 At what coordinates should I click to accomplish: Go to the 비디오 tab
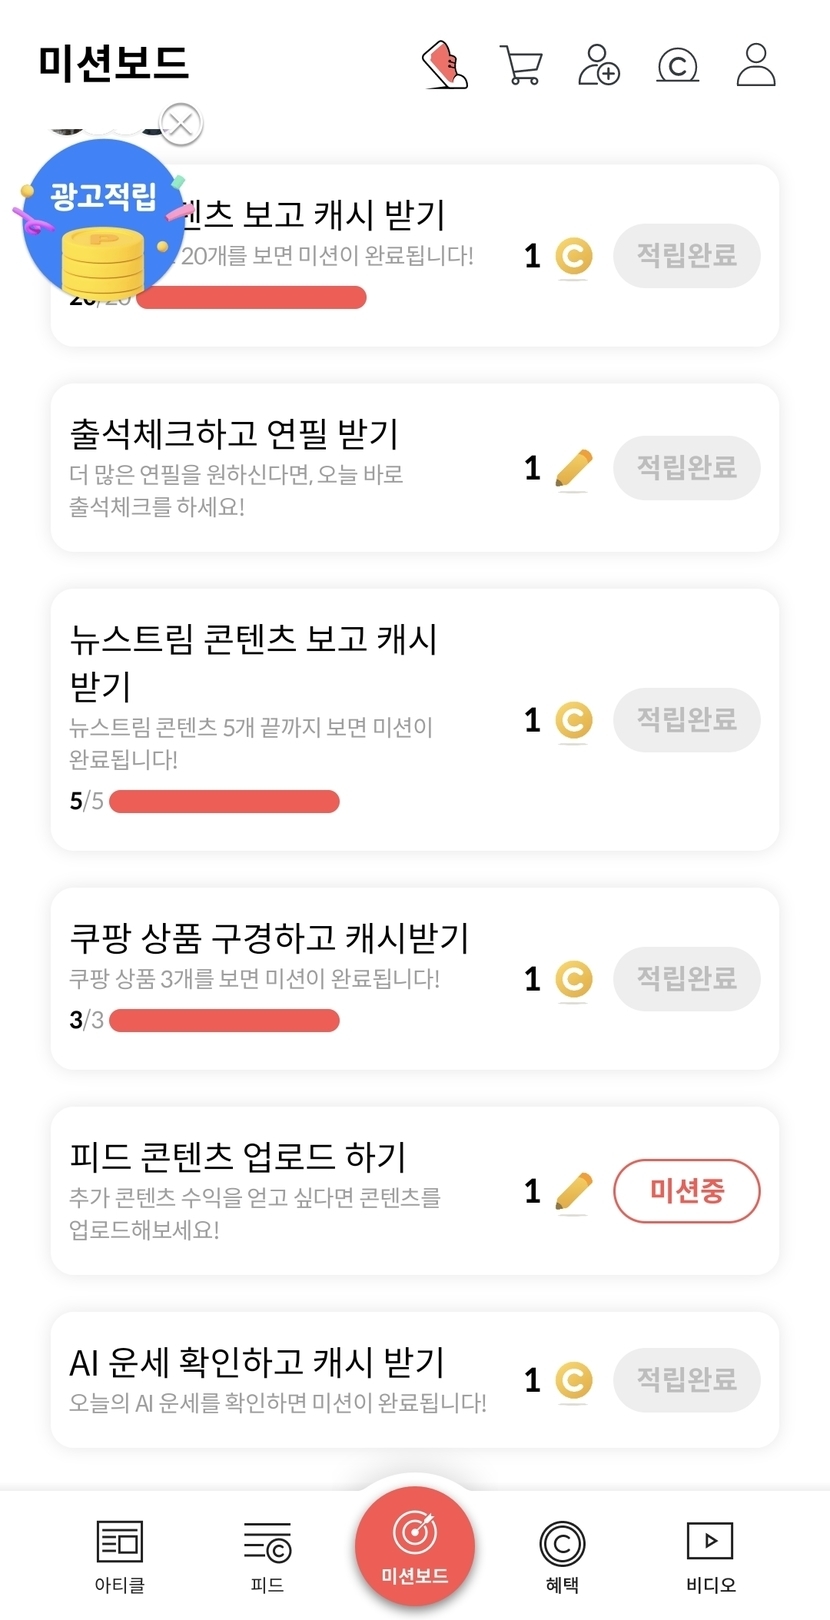(x=710, y=1555)
